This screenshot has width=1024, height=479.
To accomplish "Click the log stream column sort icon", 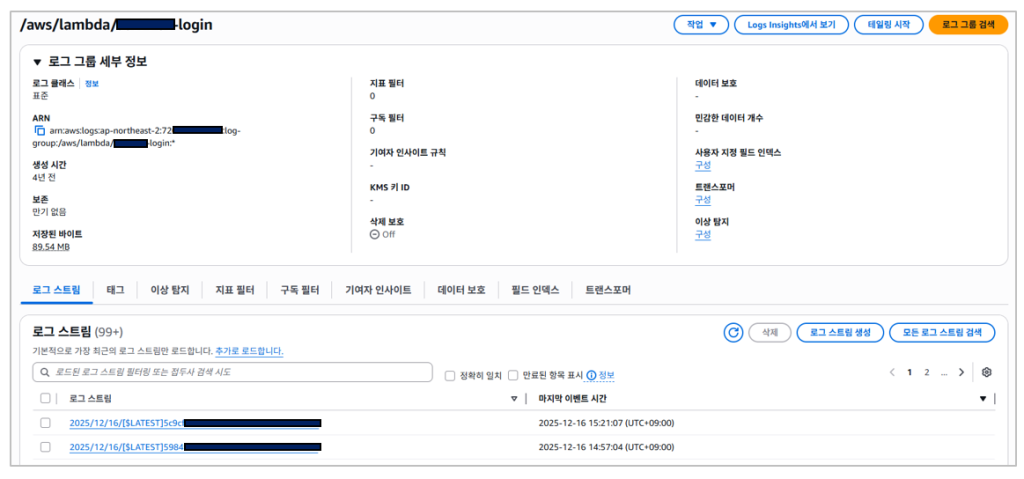I will point(514,398).
